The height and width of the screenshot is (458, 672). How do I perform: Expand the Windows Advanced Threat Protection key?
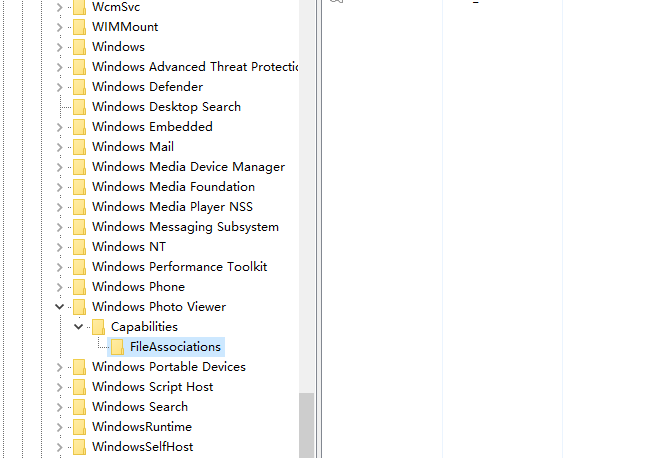pos(60,67)
